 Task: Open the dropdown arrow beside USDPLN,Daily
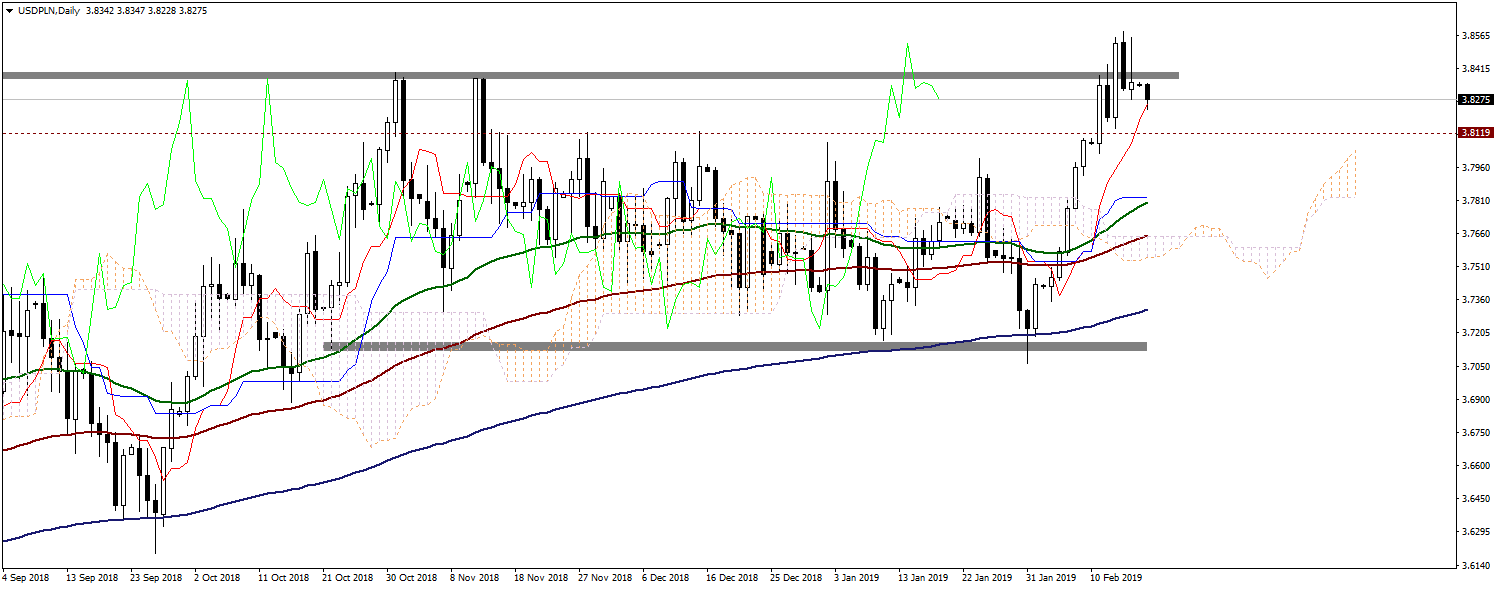(9, 9)
